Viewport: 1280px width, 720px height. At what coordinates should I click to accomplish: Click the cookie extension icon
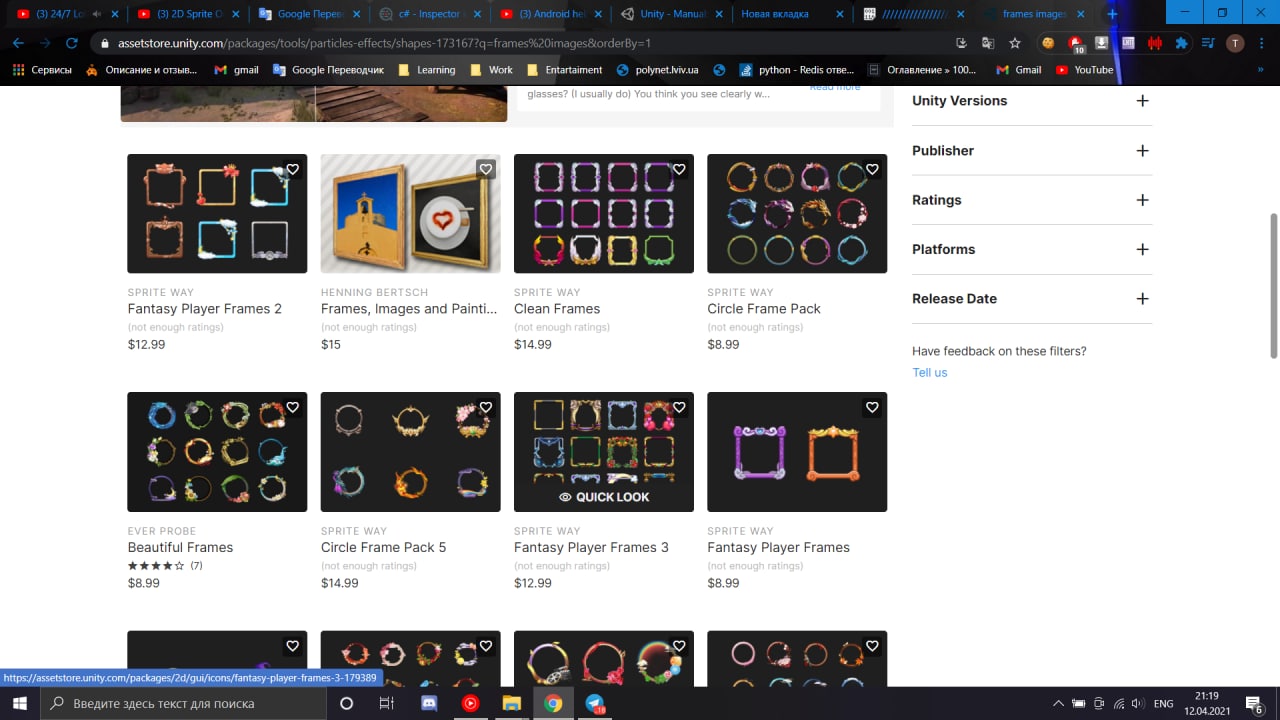tap(1048, 43)
